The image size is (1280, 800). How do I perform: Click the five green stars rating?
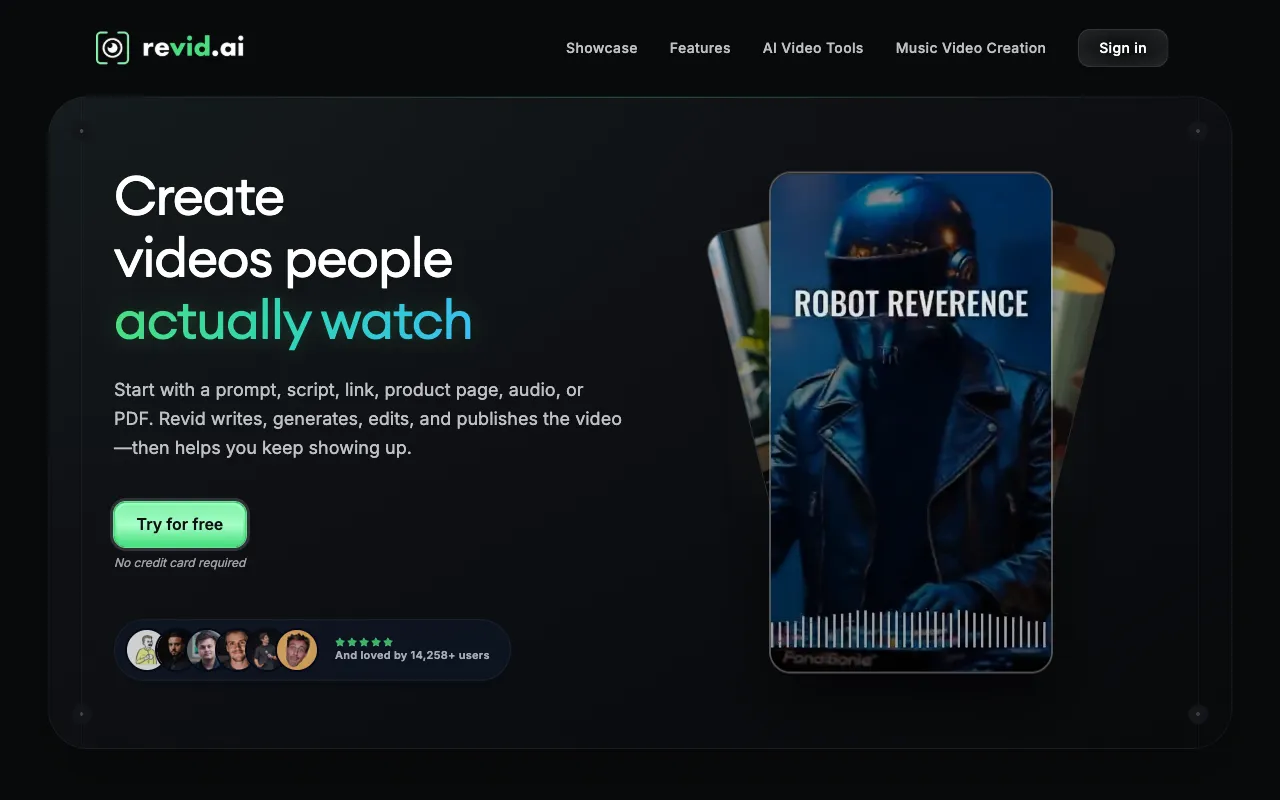tap(364, 642)
